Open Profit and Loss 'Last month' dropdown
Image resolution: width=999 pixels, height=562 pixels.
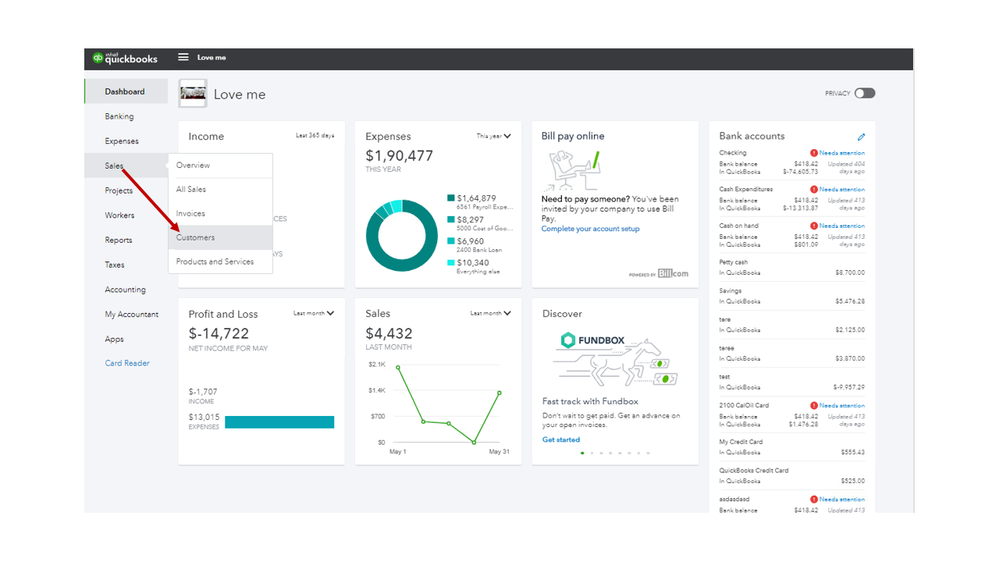(x=313, y=313)
